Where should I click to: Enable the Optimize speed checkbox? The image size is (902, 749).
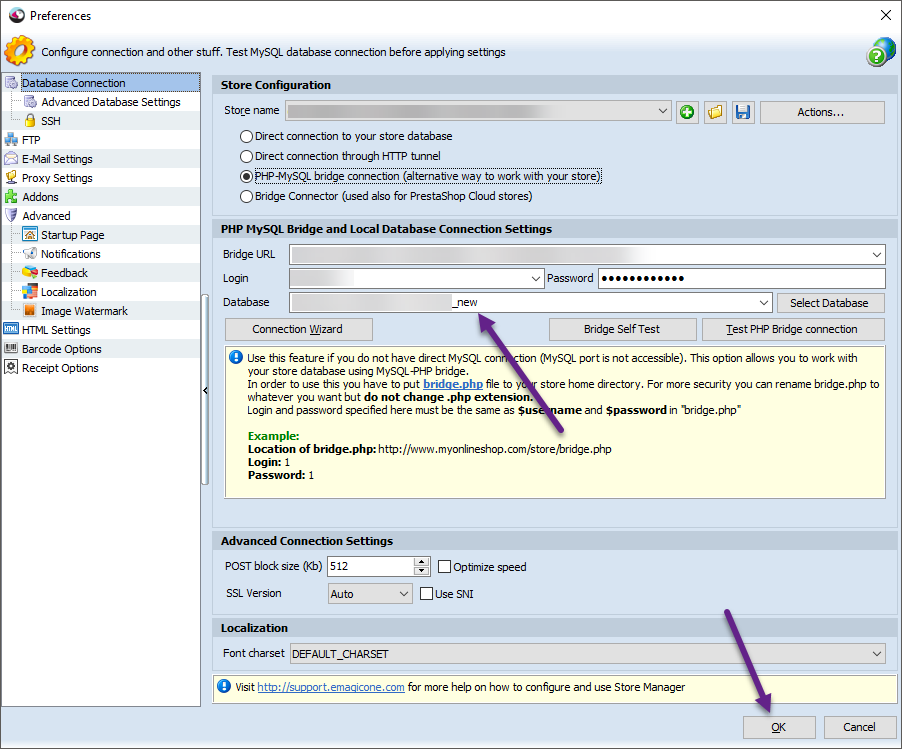444,567
